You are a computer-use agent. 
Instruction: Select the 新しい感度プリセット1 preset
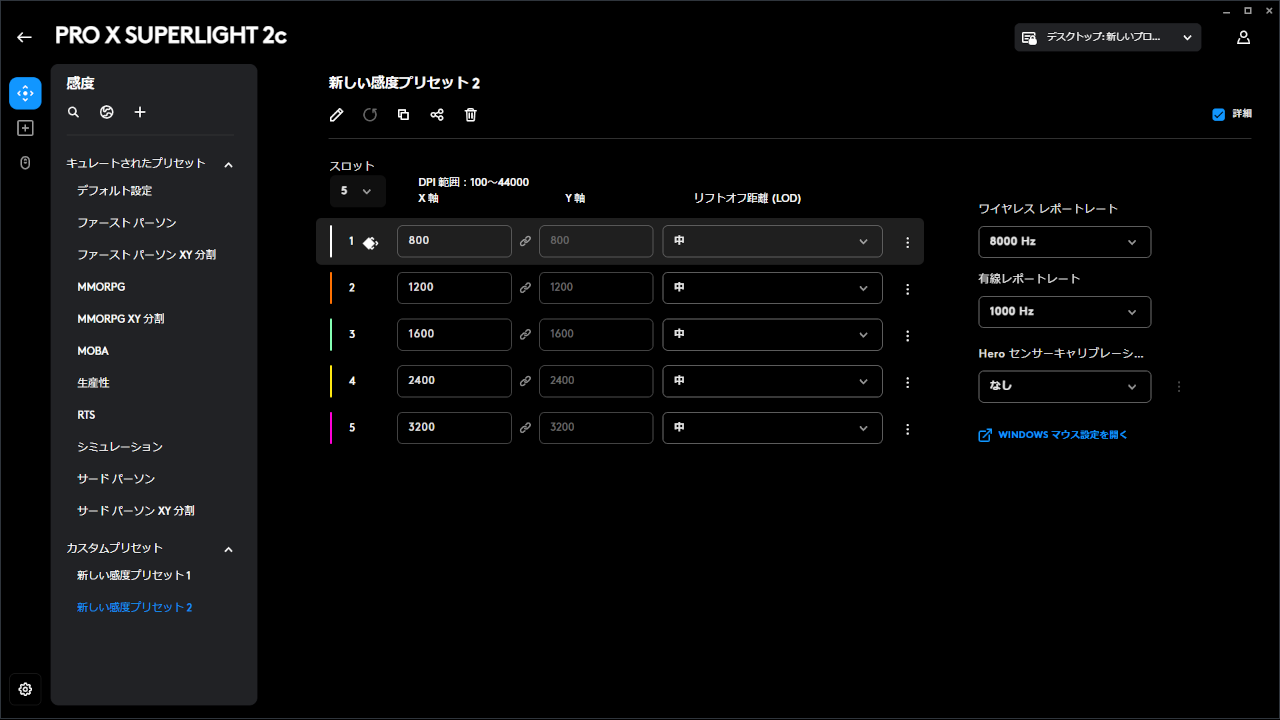[135, 575]
